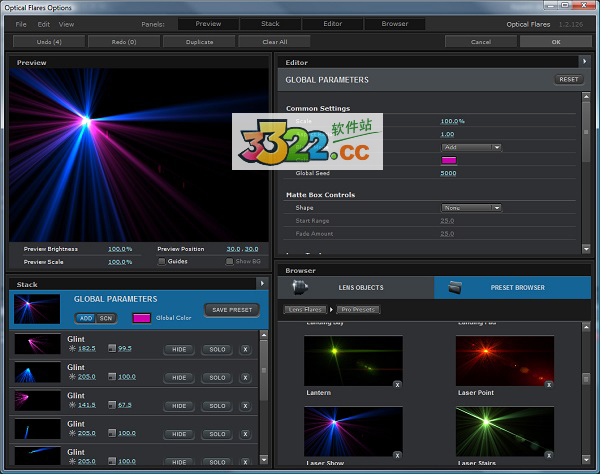The height and width of the screenshot is (474, 600).
Task: Solo the Glint with brightness 182.5
Action: 217,349
